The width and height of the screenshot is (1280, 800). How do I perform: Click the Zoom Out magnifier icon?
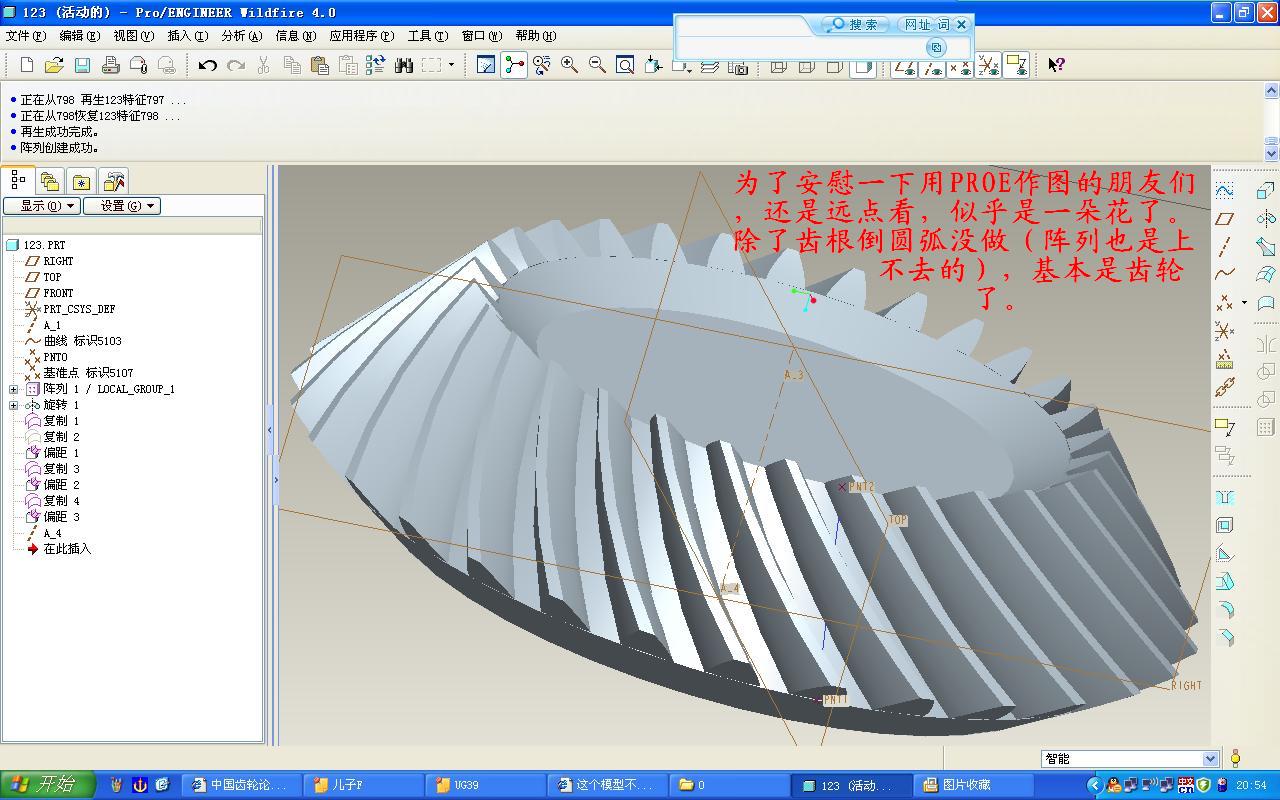[597, 65]
